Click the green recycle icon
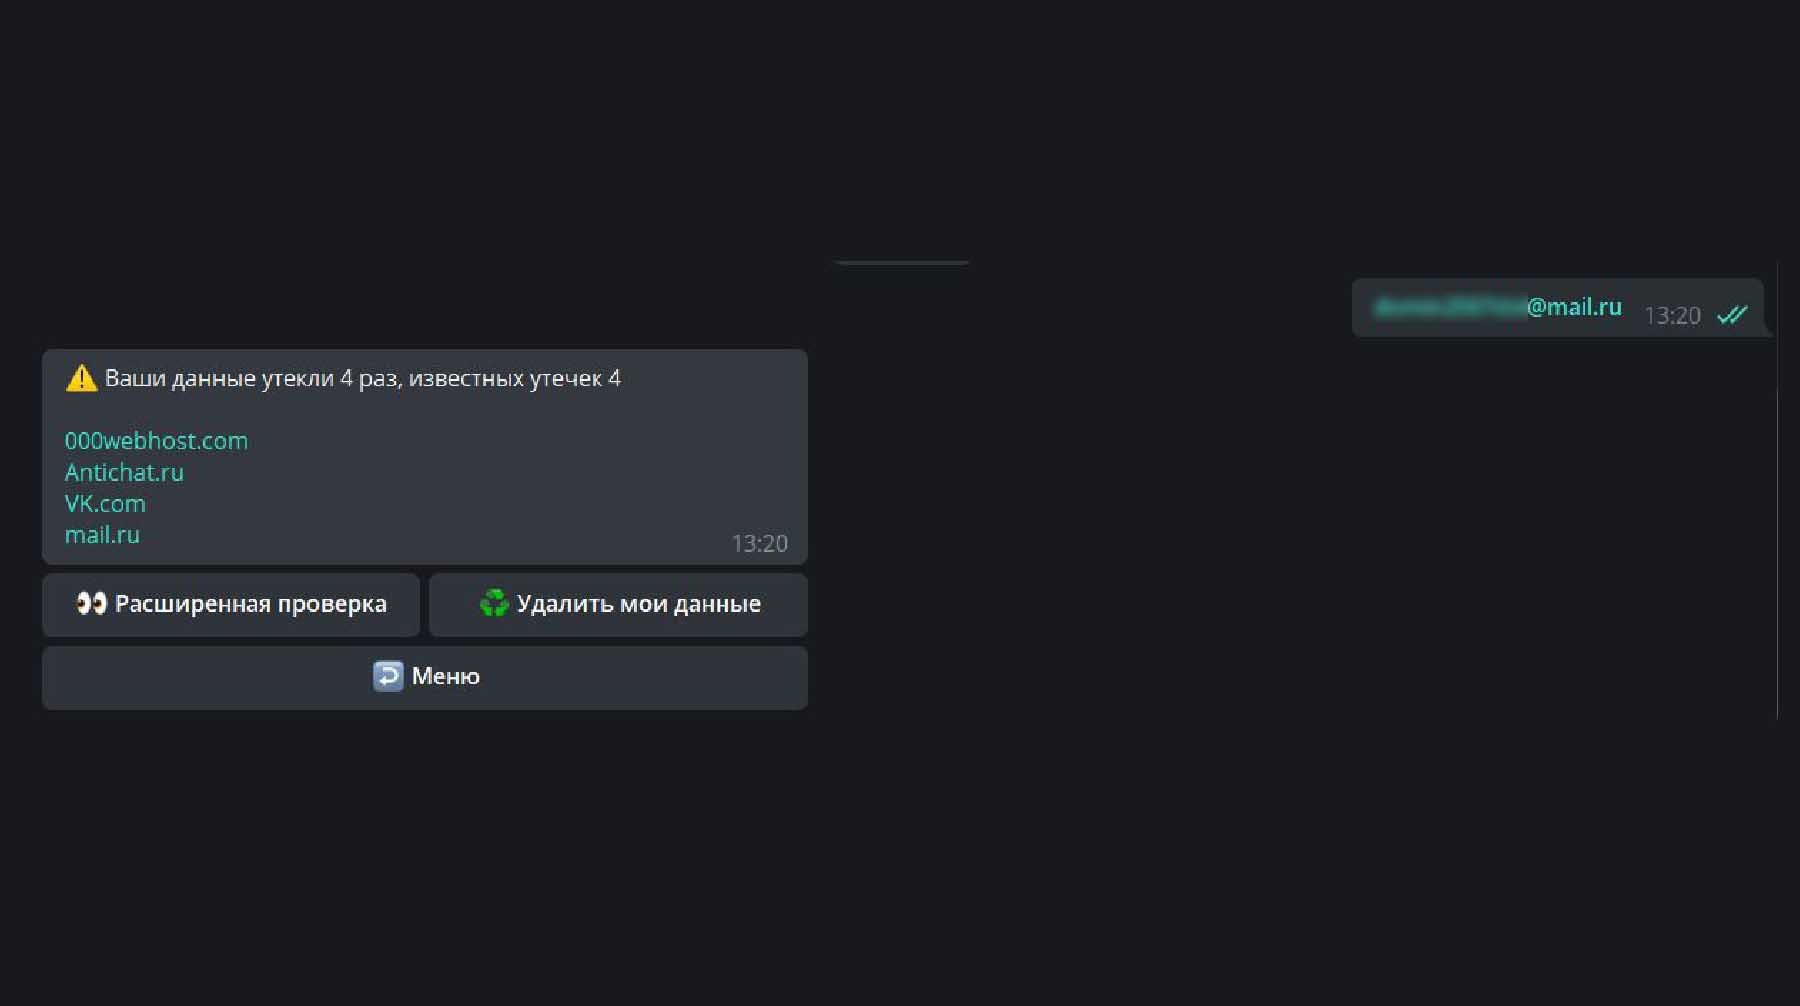The image size is (1800, 1006). (494, 603)
